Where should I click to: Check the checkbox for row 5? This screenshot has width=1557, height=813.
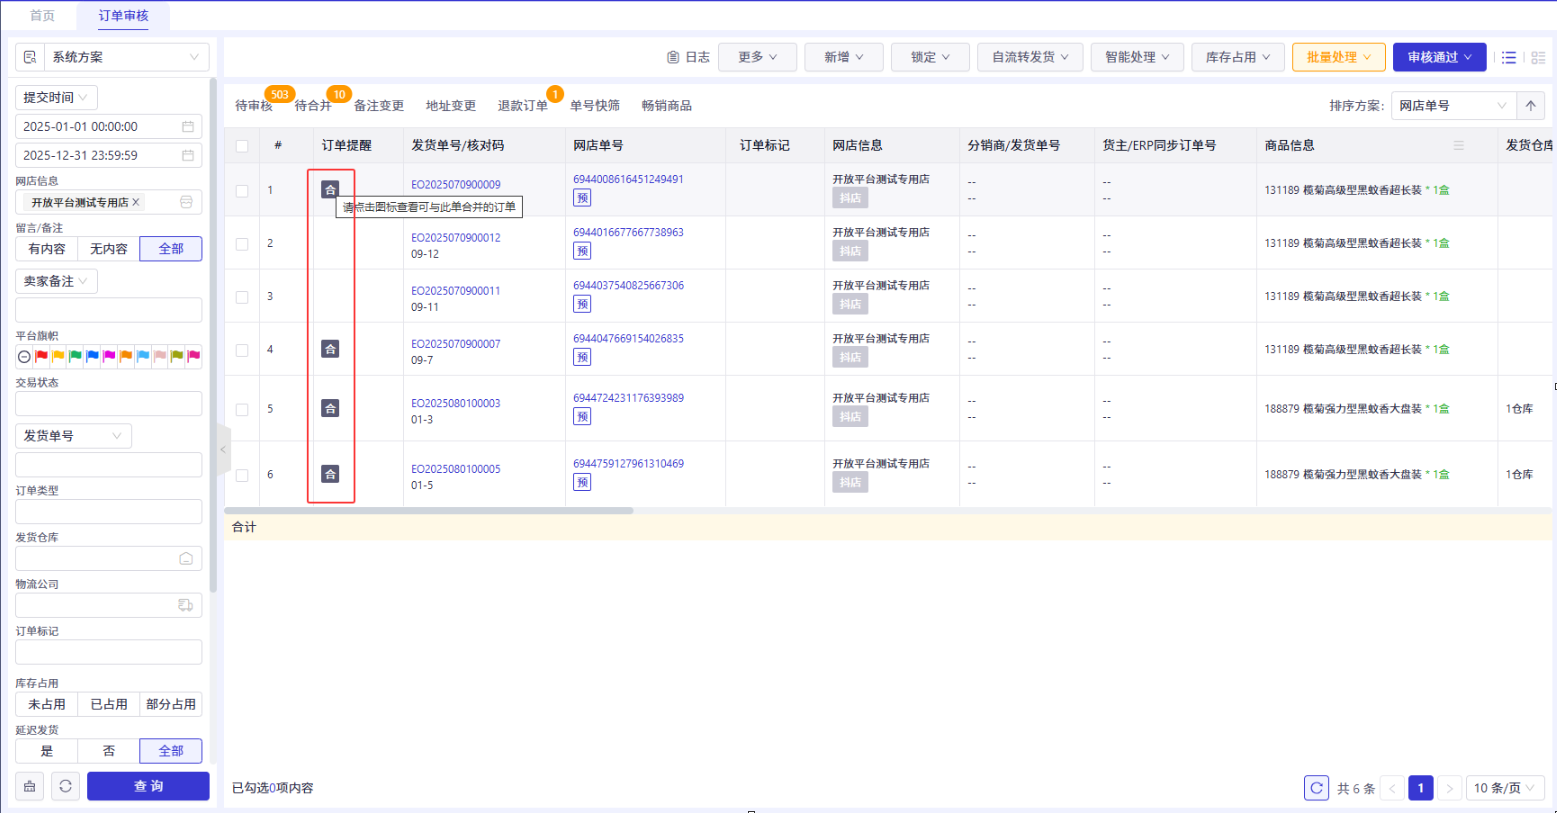(242, 409)
